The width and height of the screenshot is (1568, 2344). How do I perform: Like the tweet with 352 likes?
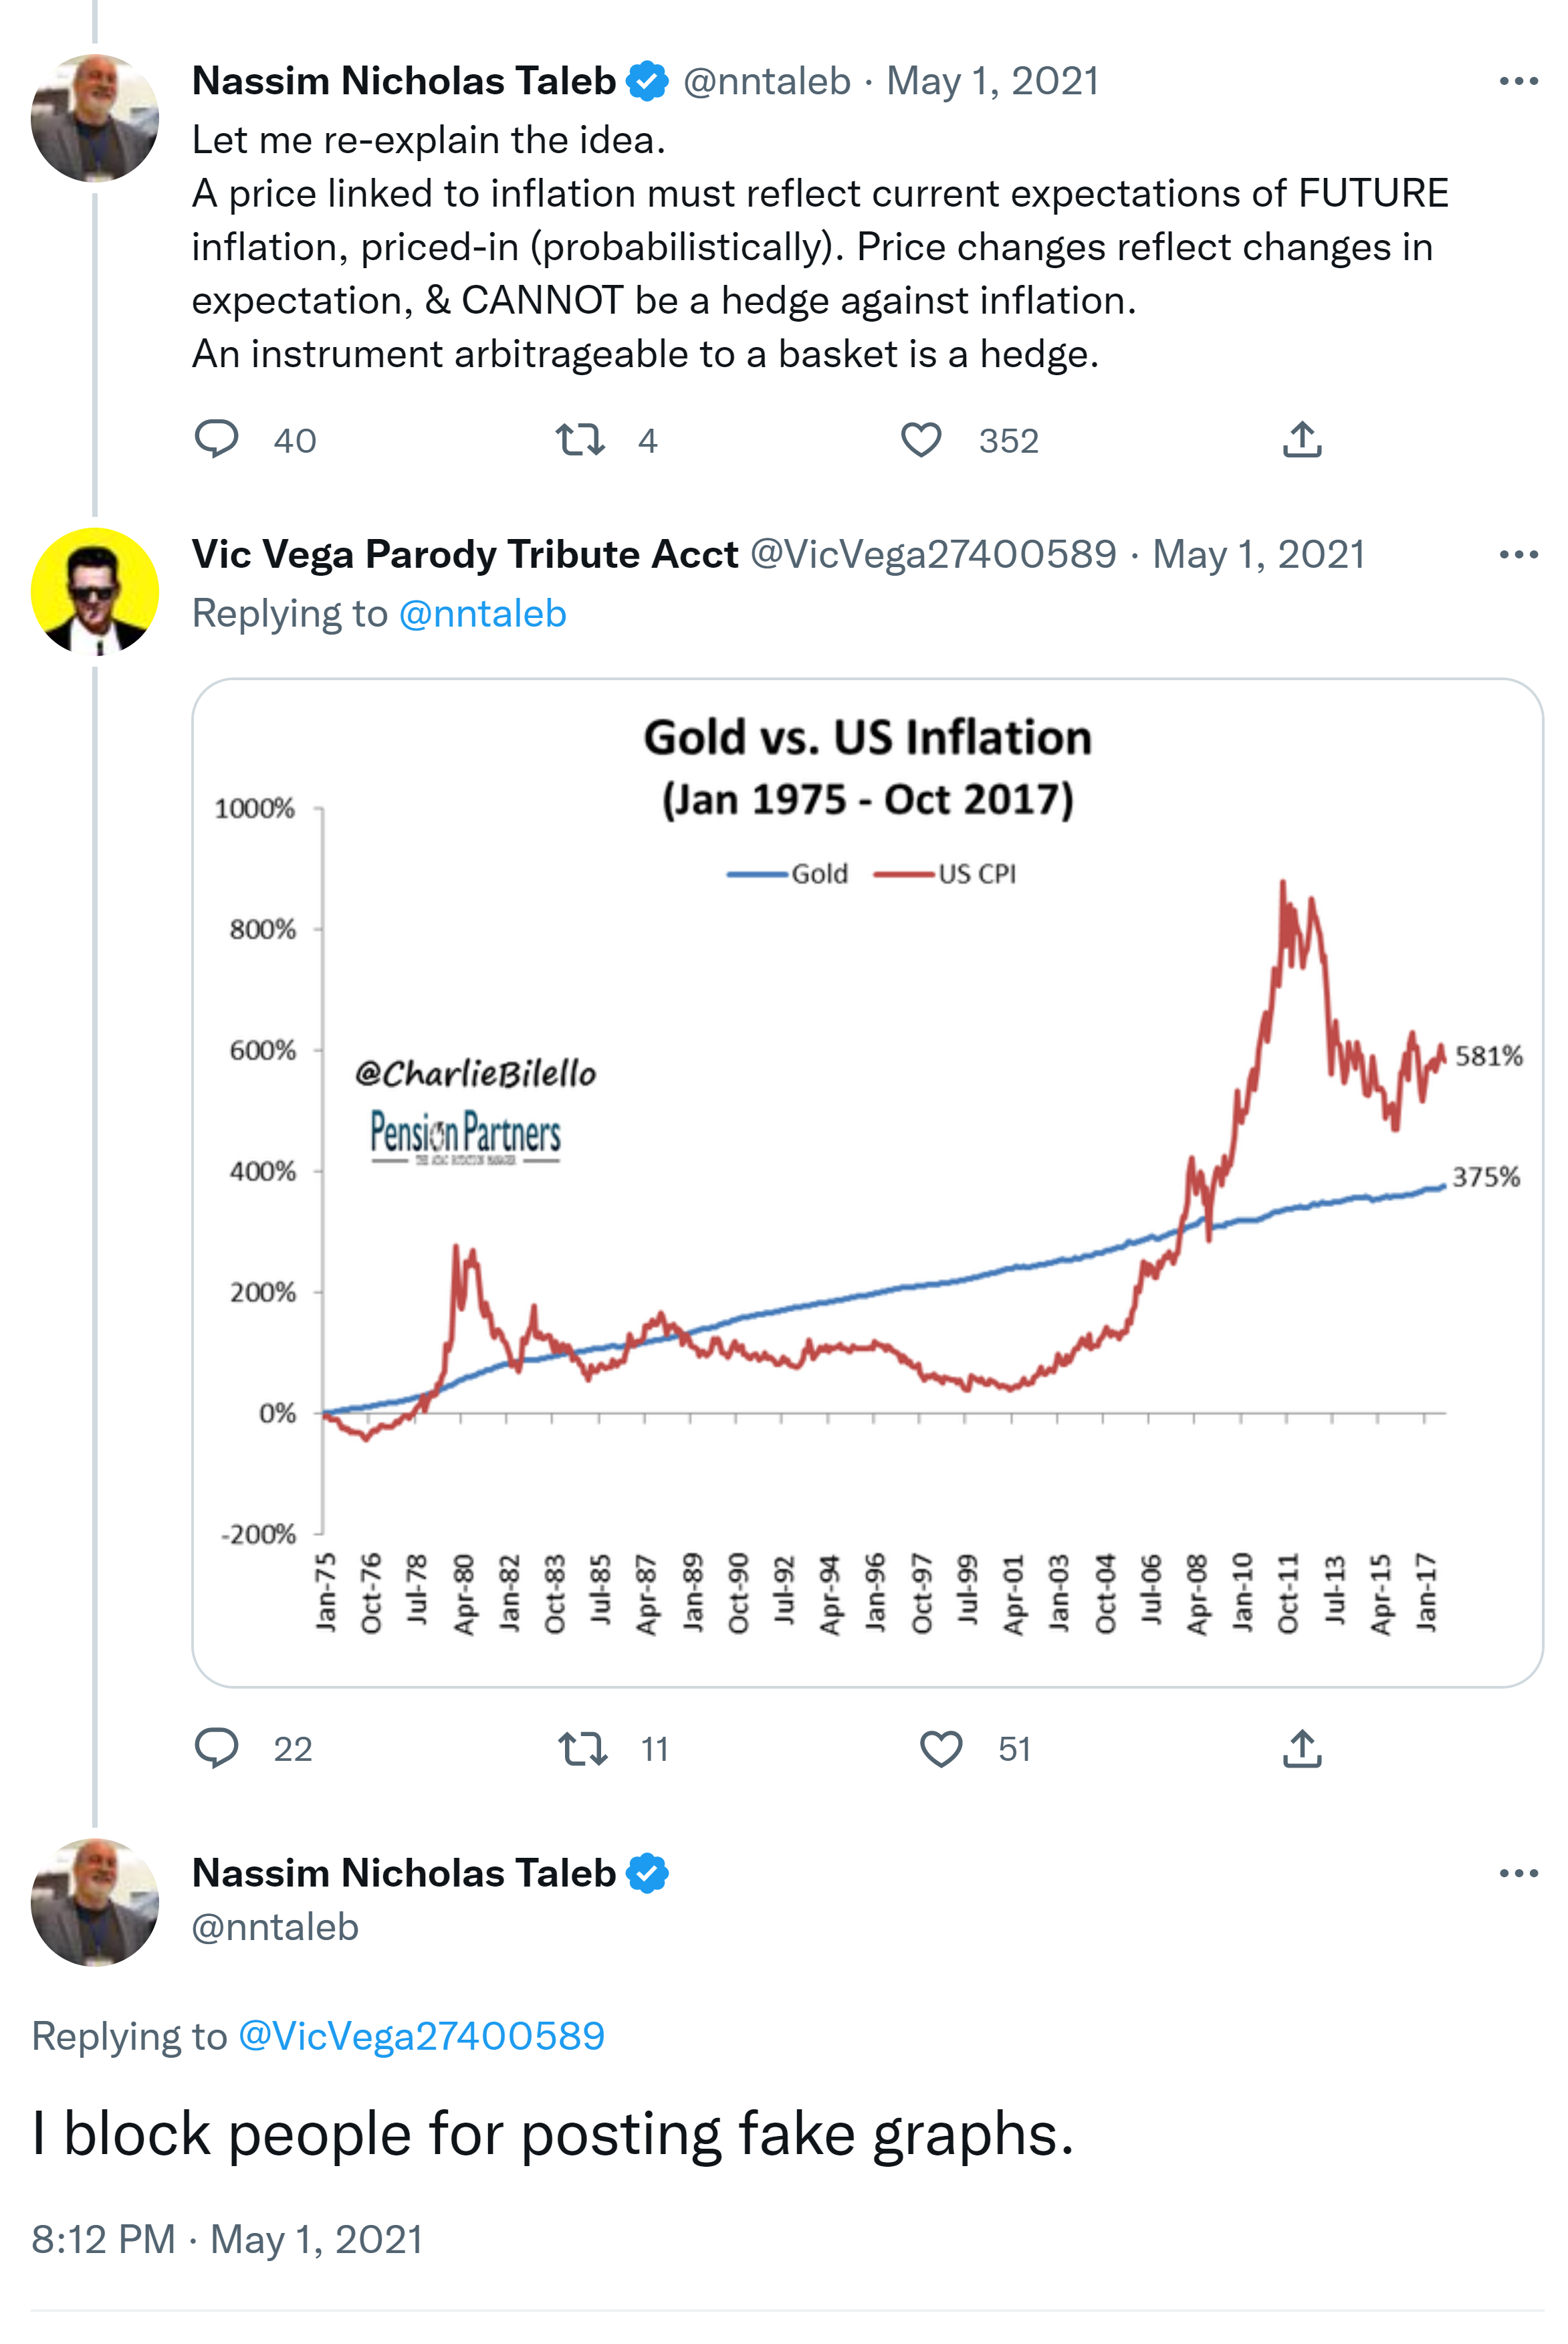(x=921, y=439)
